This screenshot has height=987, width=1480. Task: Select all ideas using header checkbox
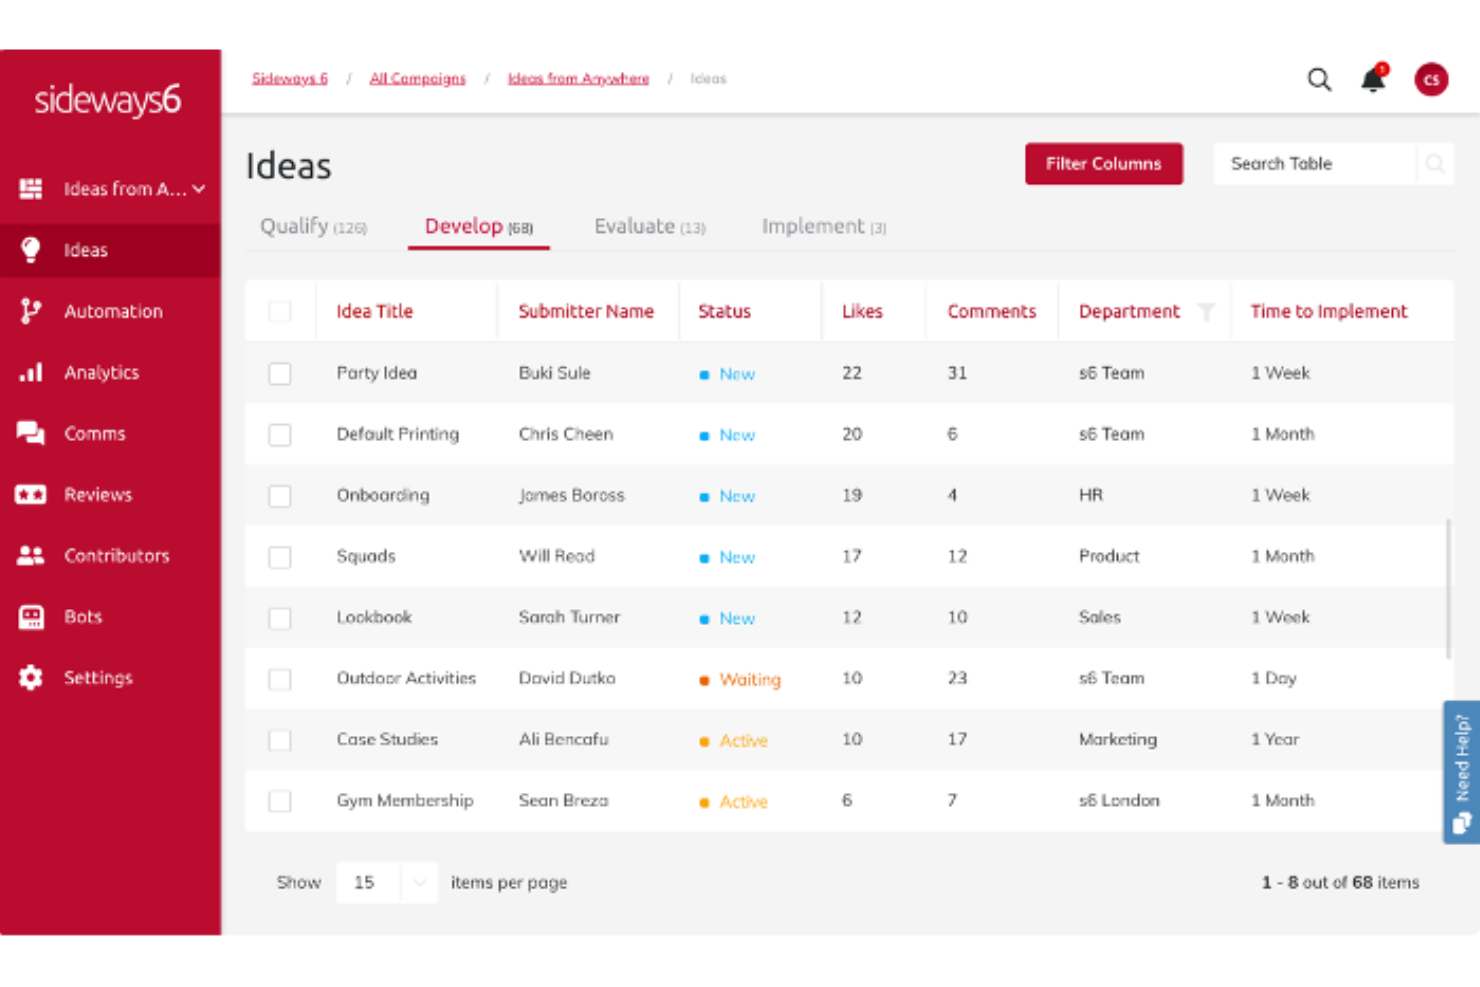[279, 311]
